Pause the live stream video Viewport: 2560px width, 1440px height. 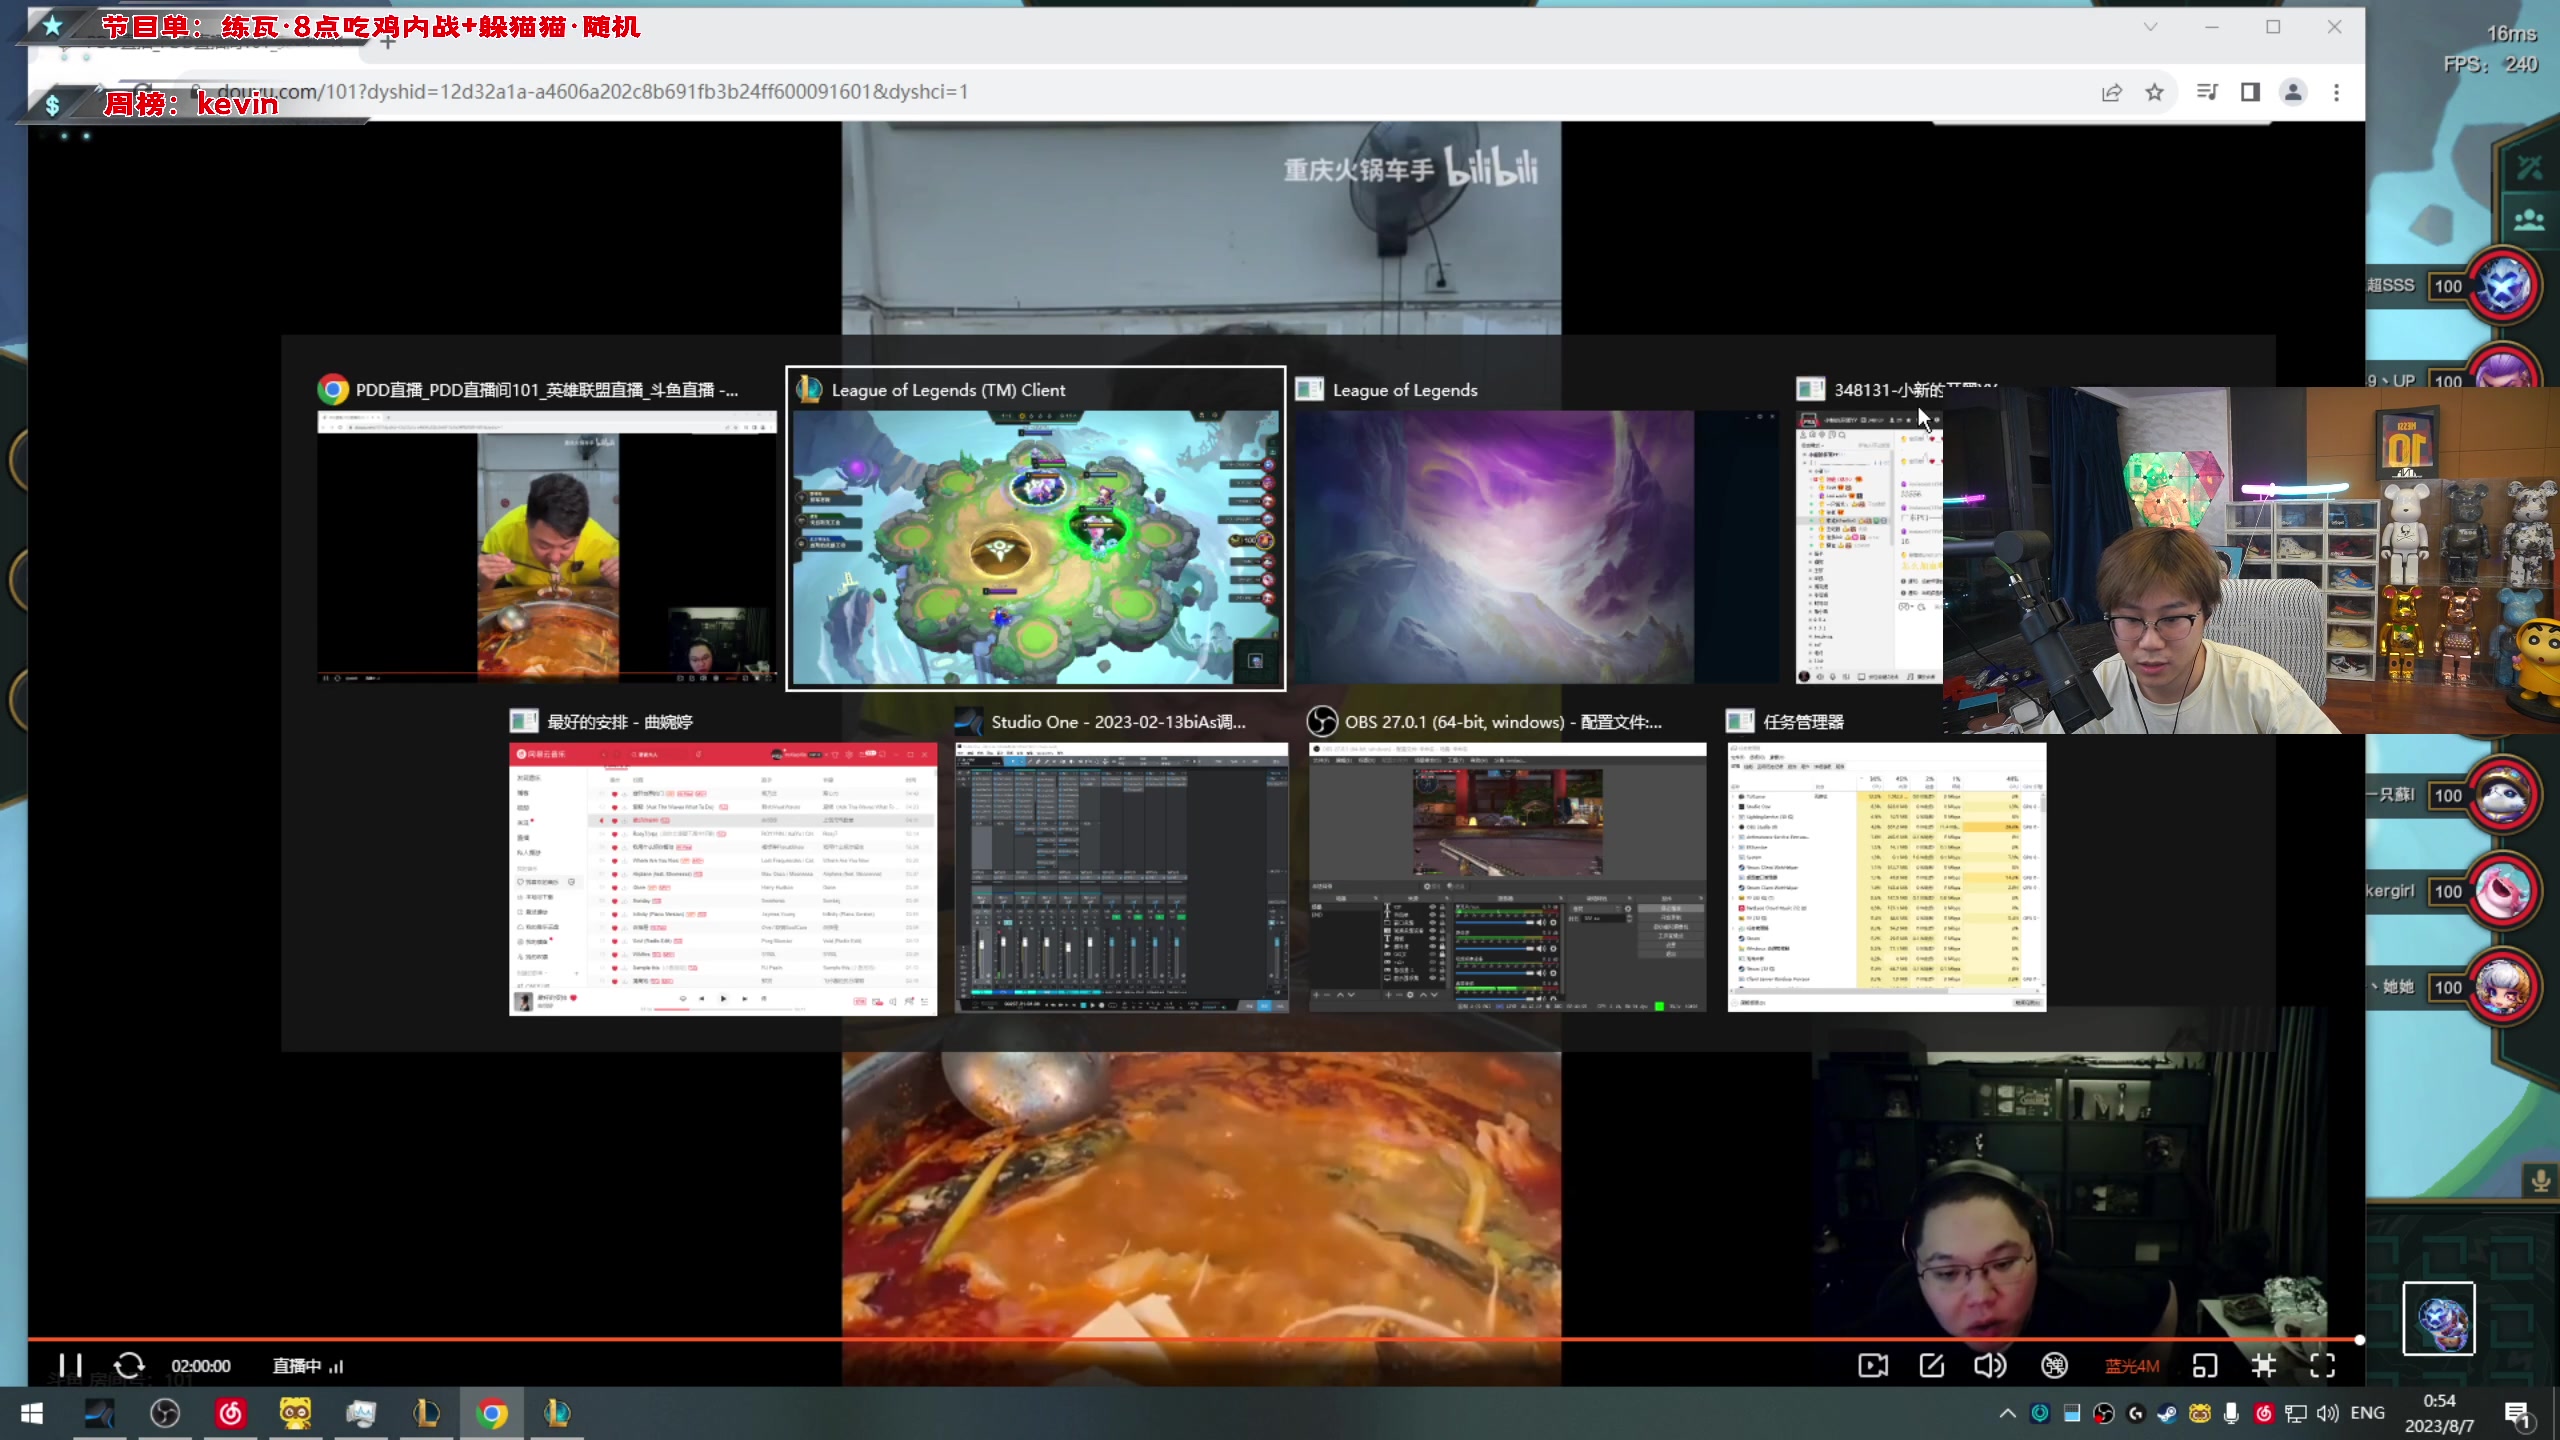pos(69,1365)
